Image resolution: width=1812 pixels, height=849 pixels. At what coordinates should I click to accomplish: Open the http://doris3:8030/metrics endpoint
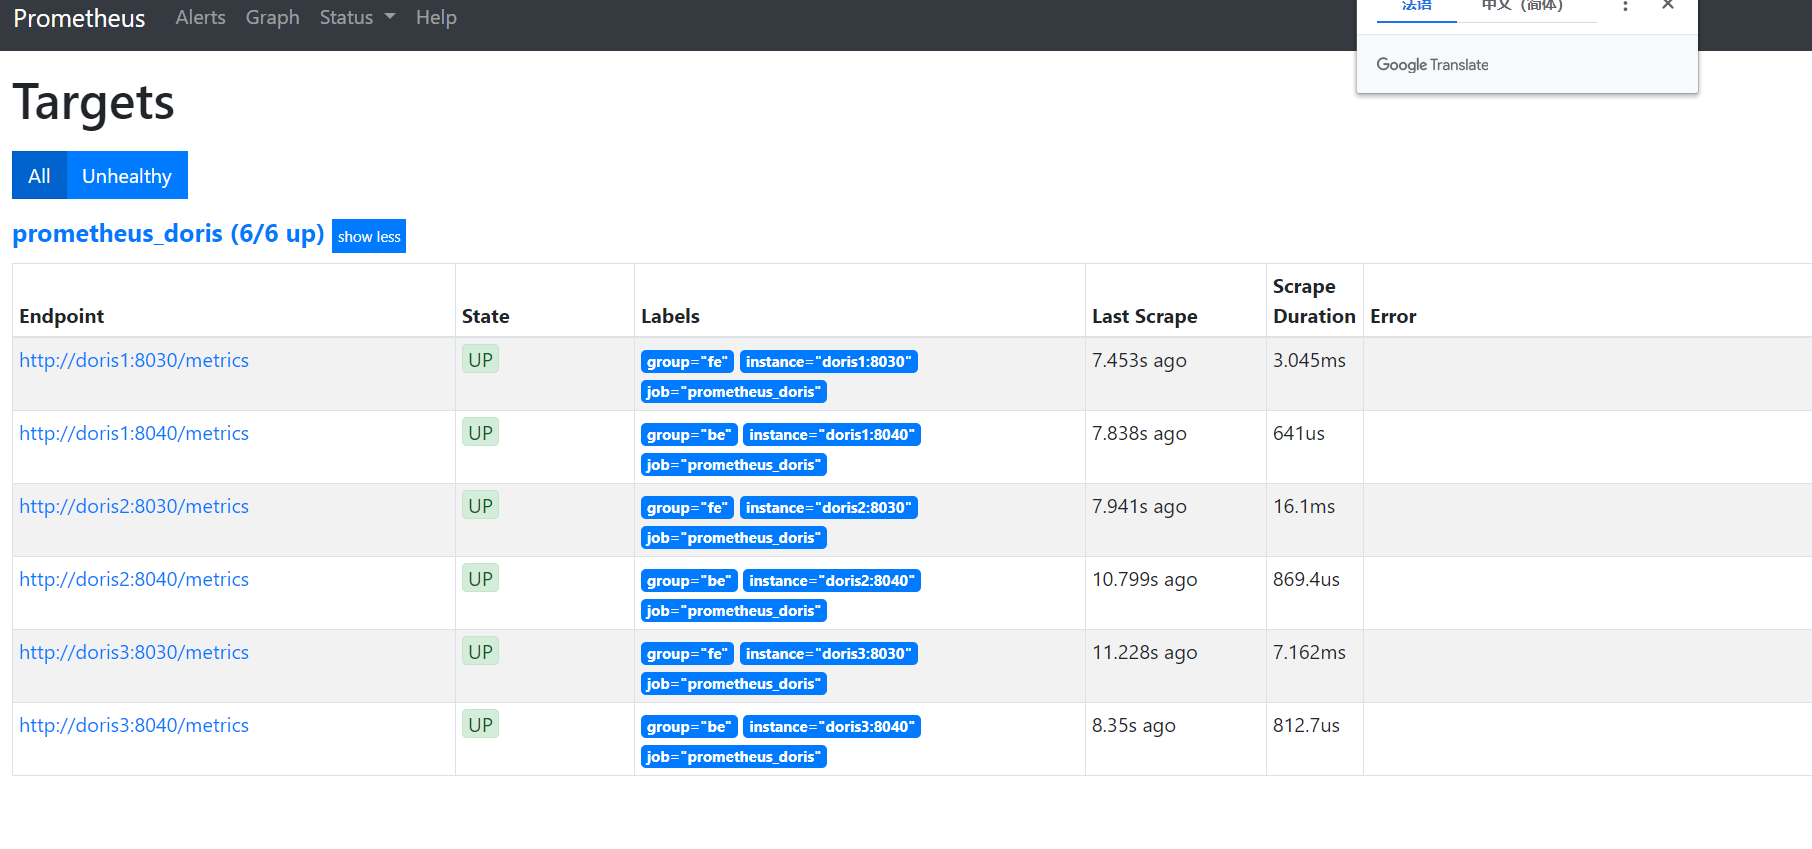134,652
